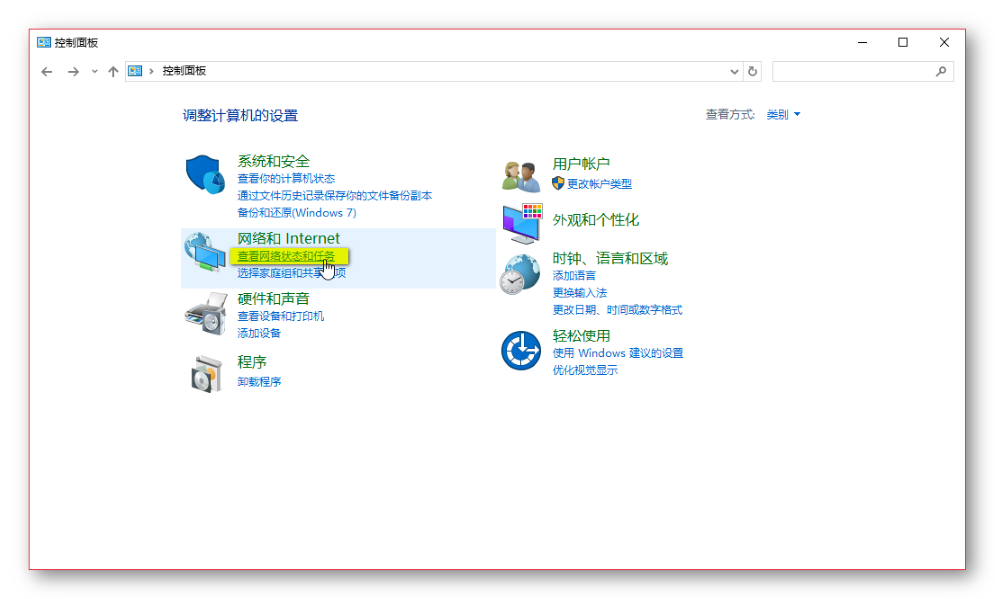Click inside the search input field

pos(860,71)
